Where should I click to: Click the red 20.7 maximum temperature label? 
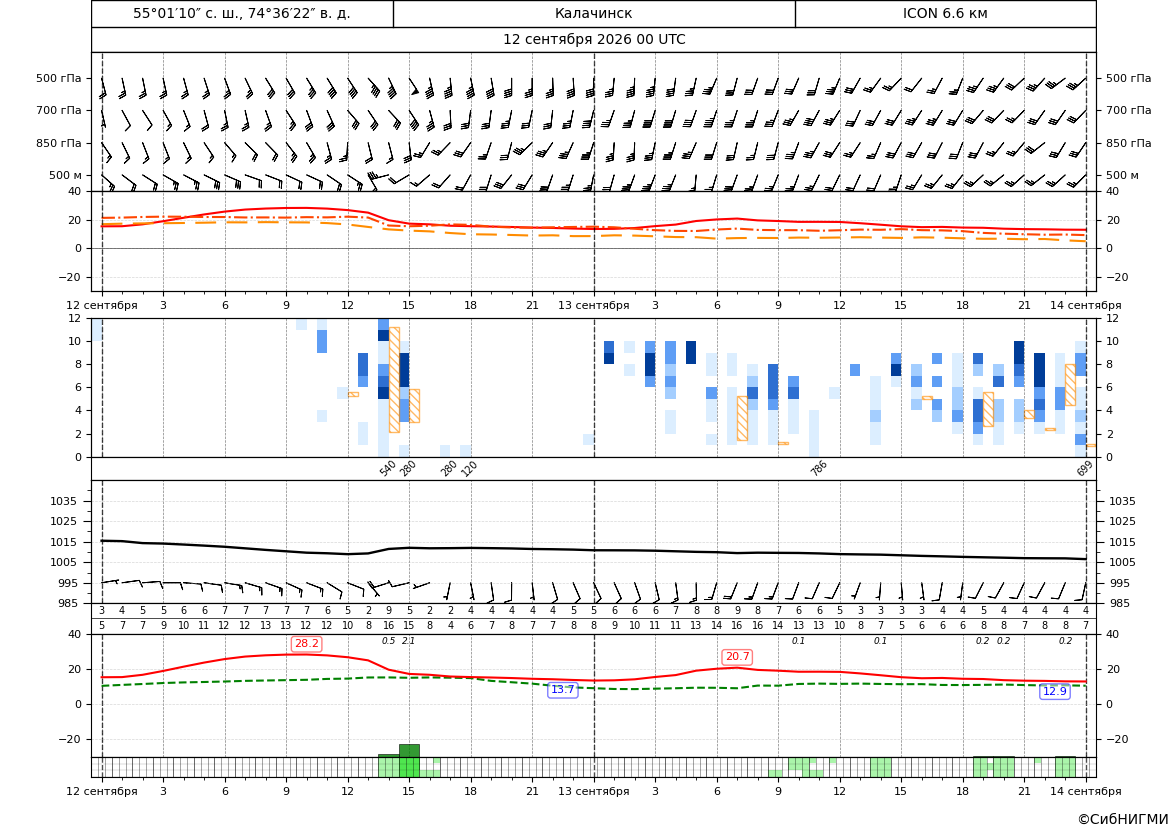tap(737, 656)
